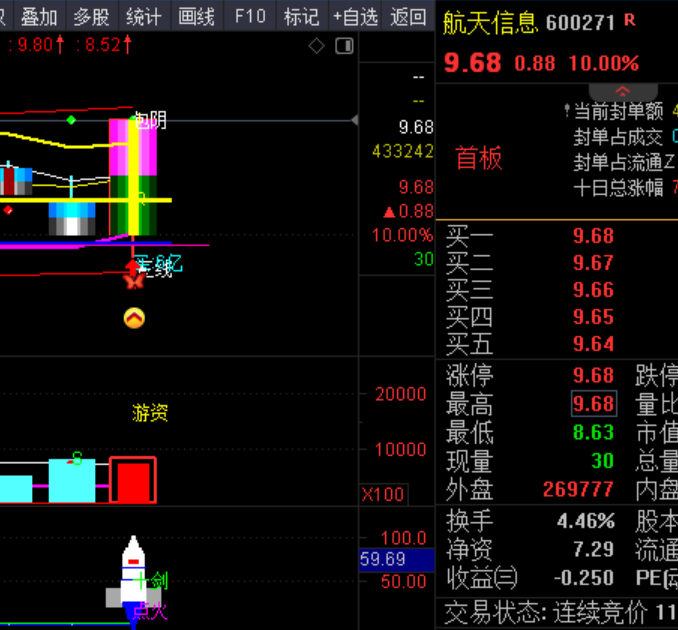Click the red butterfly marker under the candle

pyautogui.click(x=134, y=281)
